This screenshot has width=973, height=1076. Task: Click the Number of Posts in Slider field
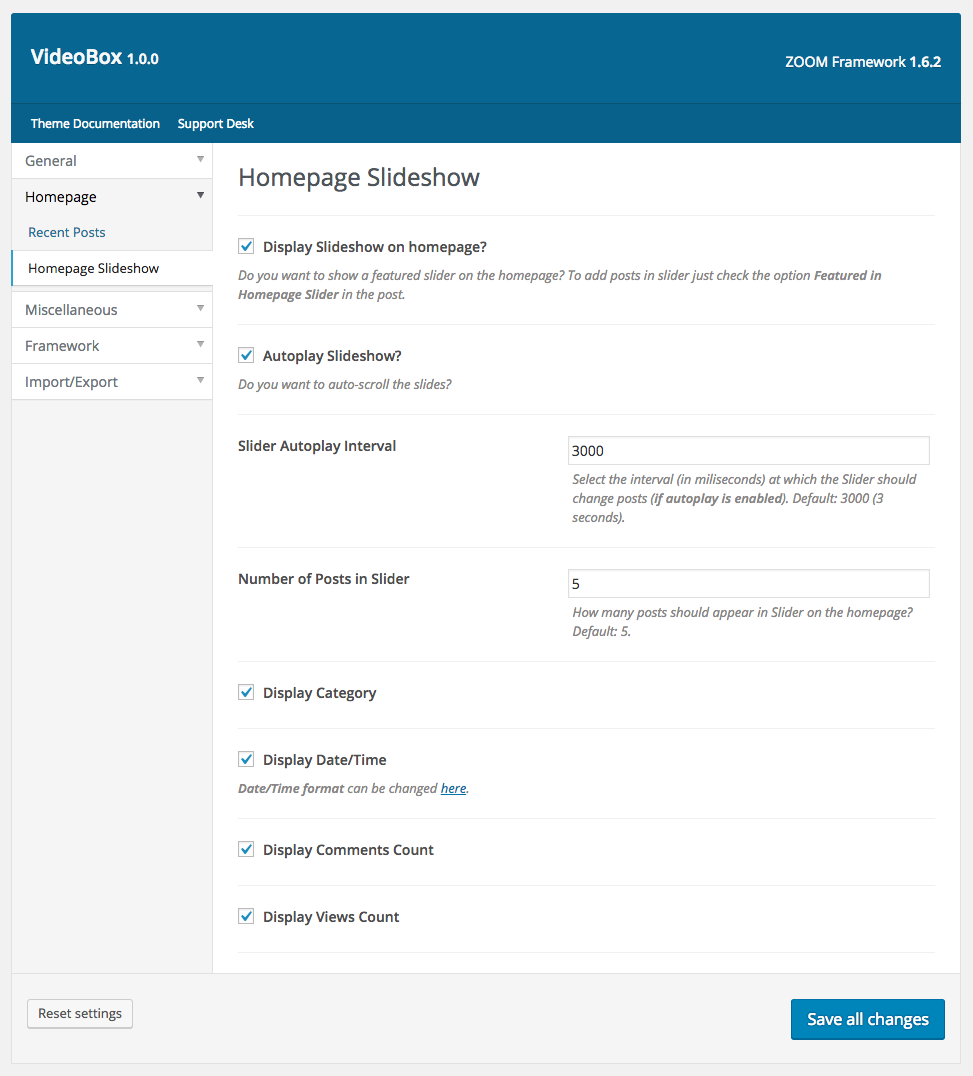748,583
